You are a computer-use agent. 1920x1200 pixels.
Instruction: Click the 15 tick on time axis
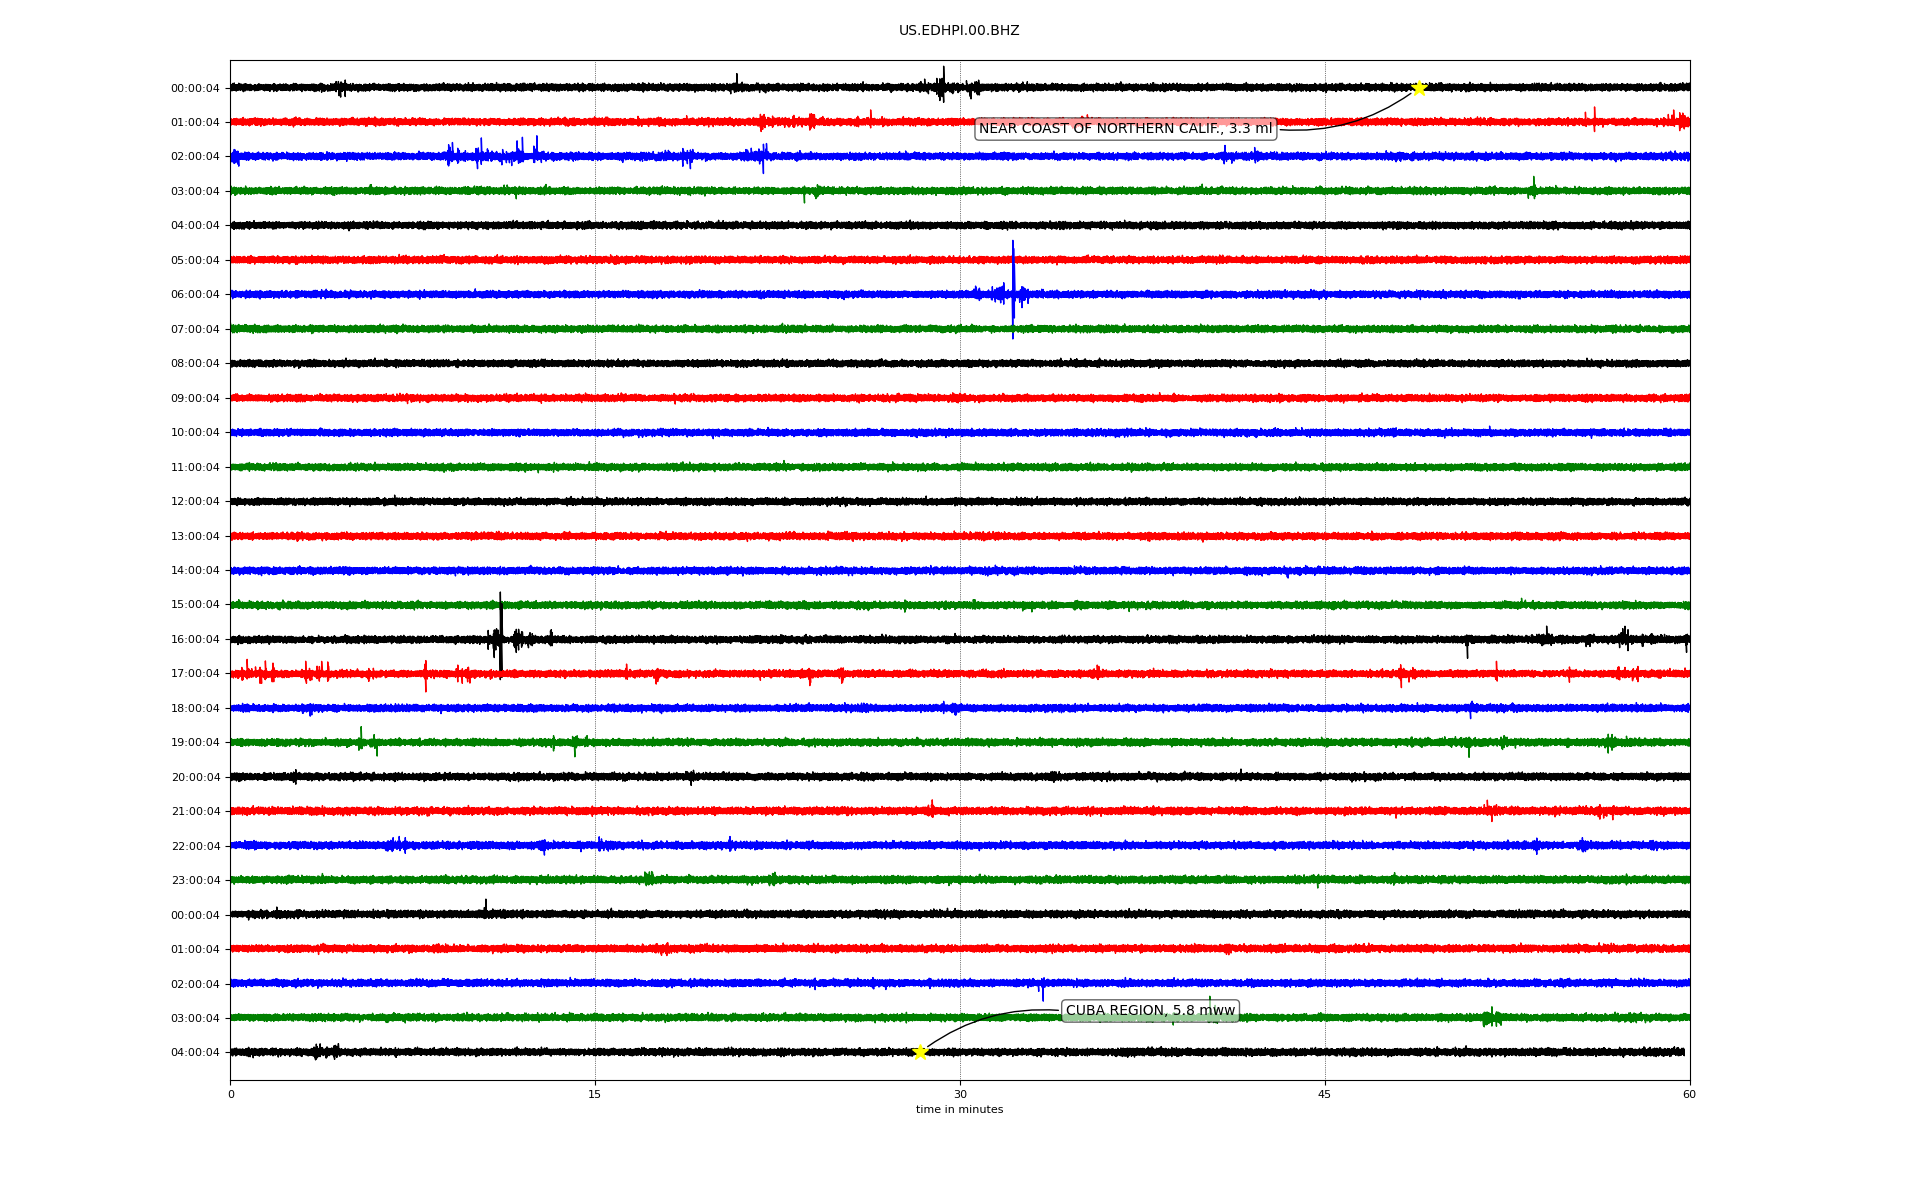[x=595, y=1094]
